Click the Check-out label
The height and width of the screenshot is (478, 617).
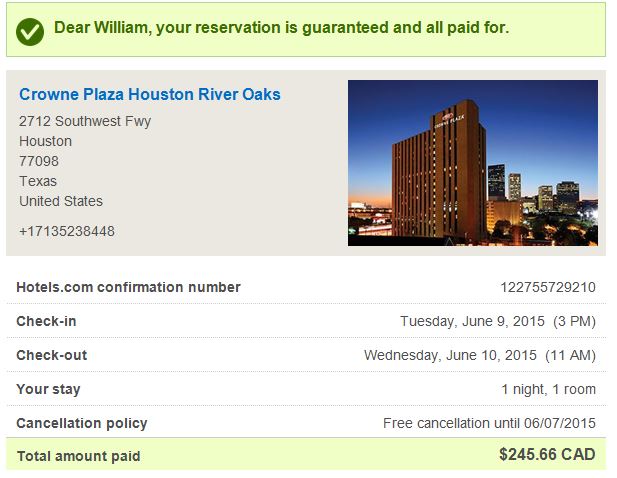tap(51, 355)
